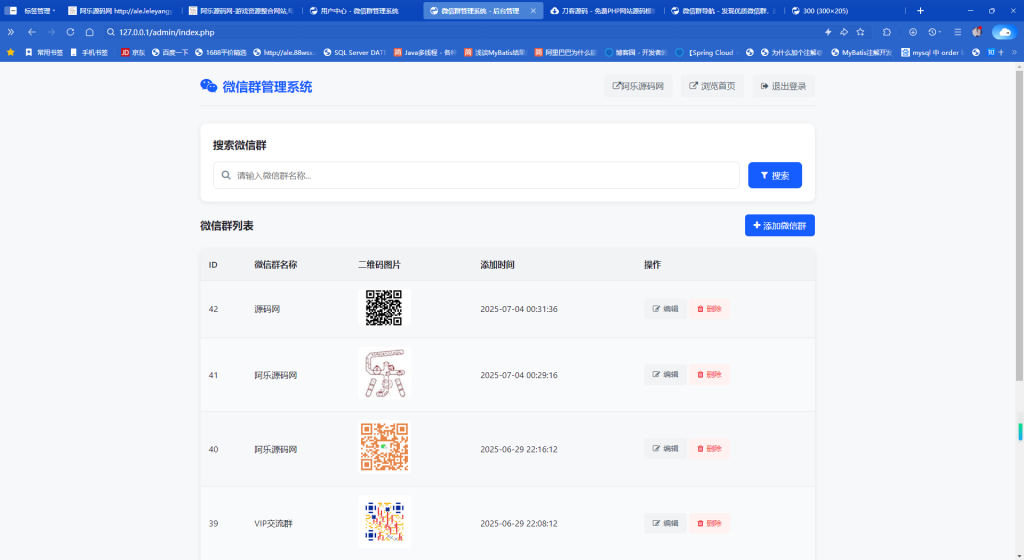Click the browser forward arrow
This screenshot has height=560, width=1024.
coord(51,32)
